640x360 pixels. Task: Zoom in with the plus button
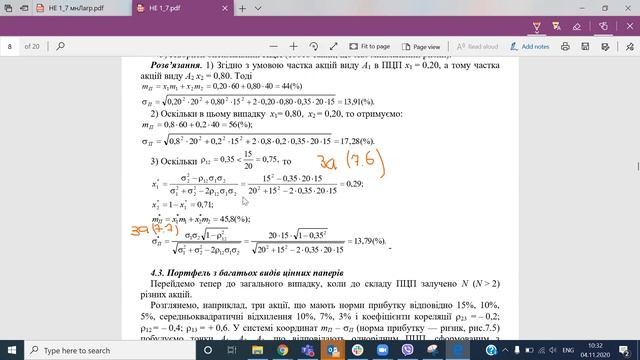click(293, 47)
